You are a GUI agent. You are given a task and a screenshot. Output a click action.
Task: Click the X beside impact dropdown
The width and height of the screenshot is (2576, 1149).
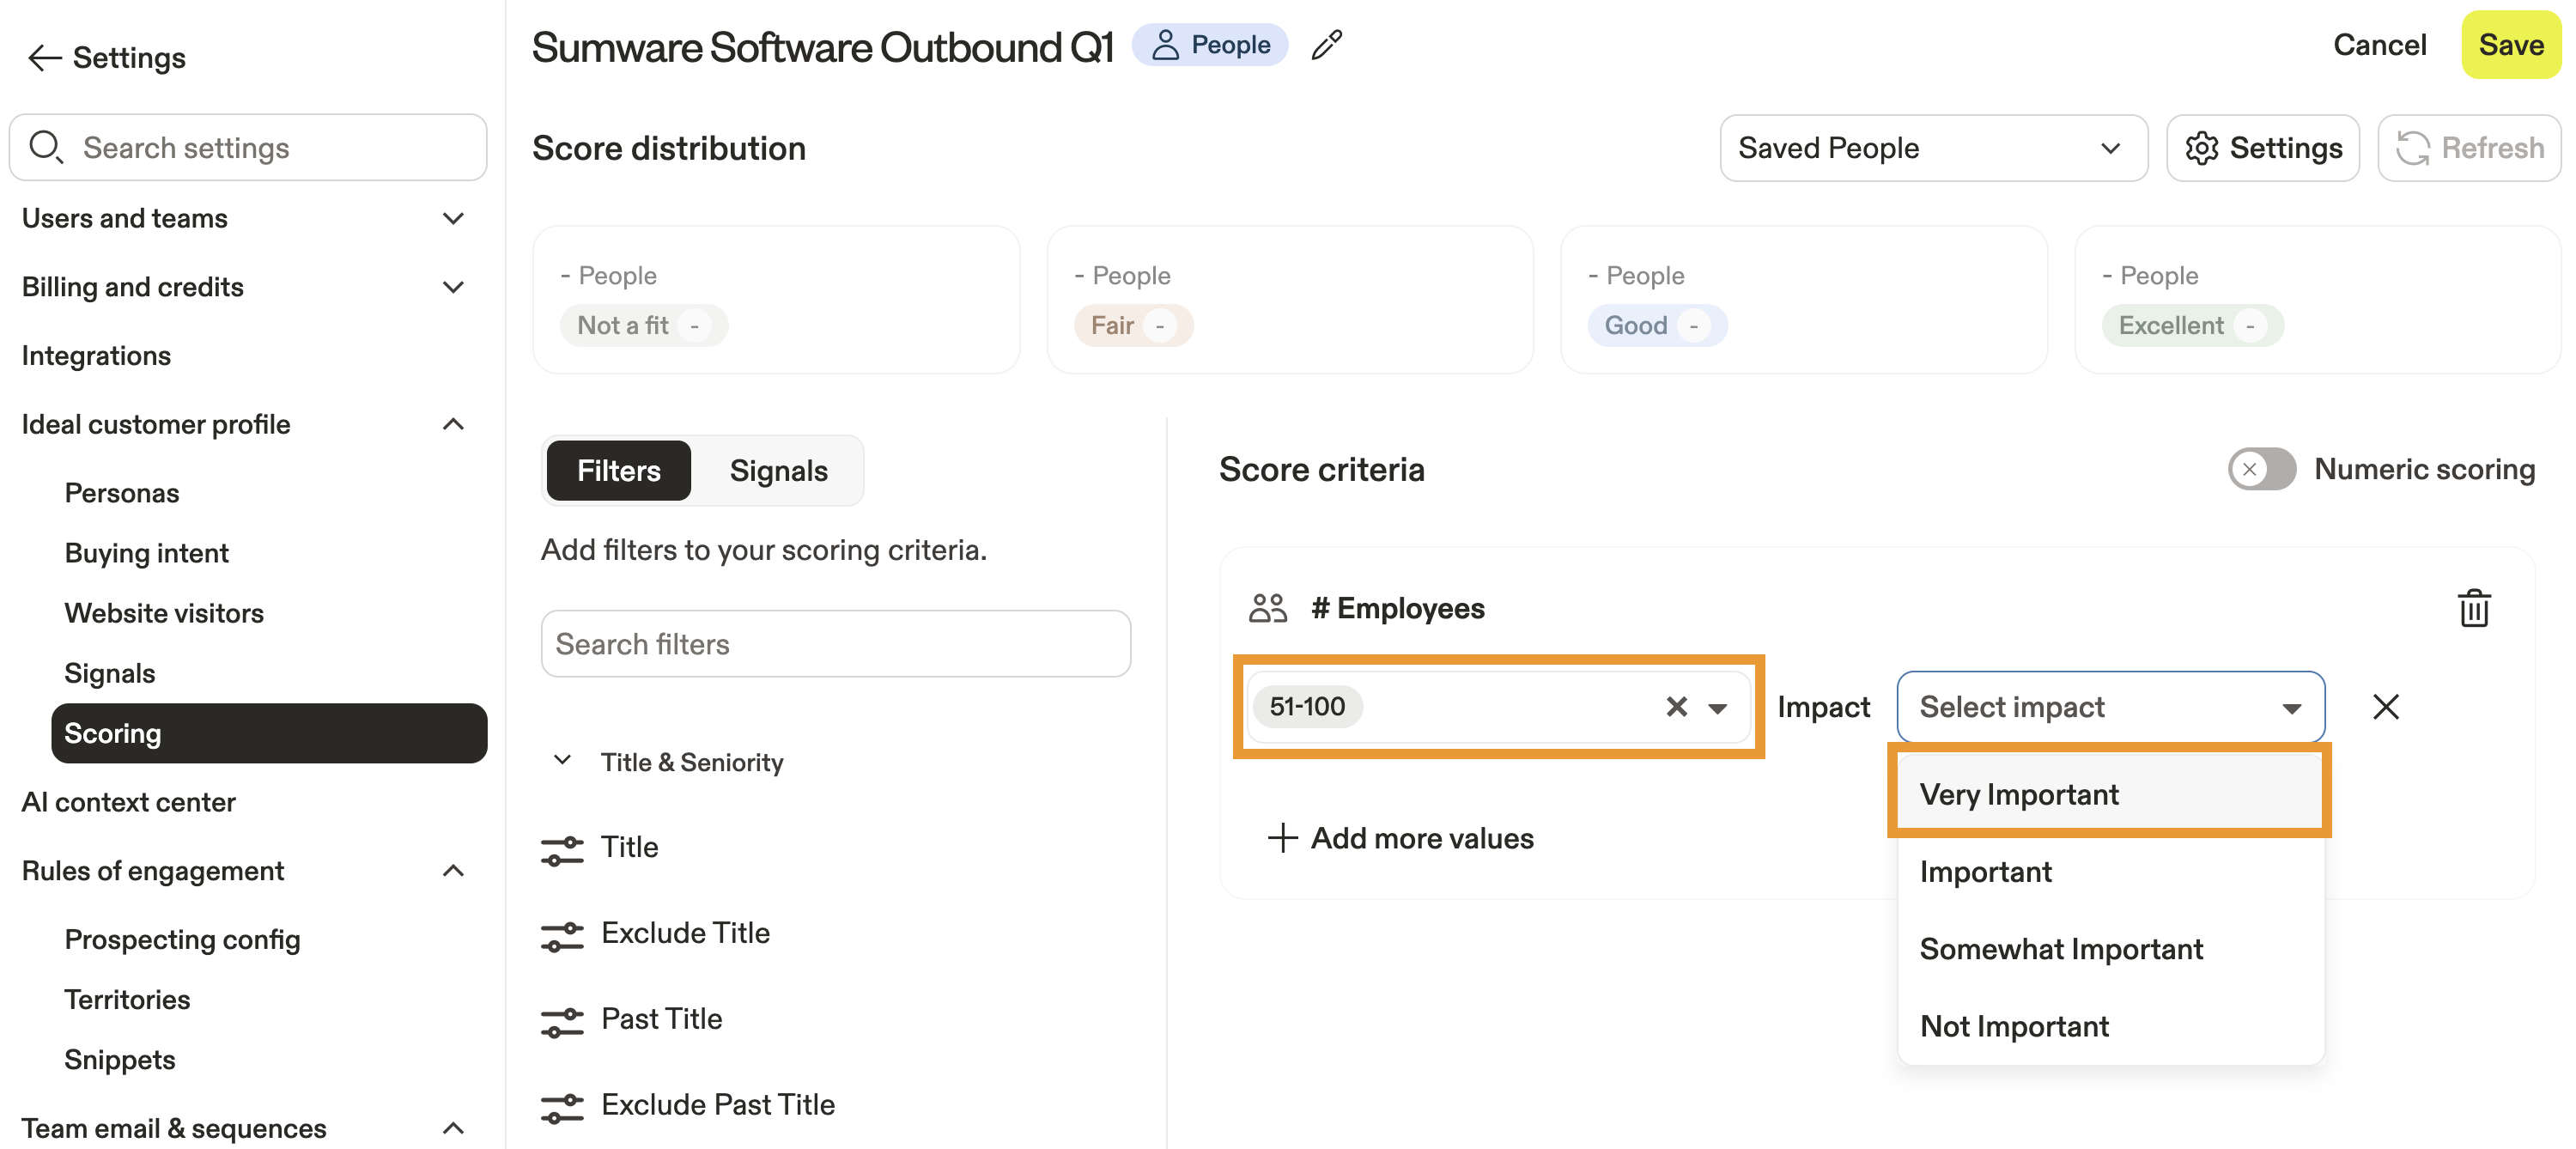[x=2385, y=707]
